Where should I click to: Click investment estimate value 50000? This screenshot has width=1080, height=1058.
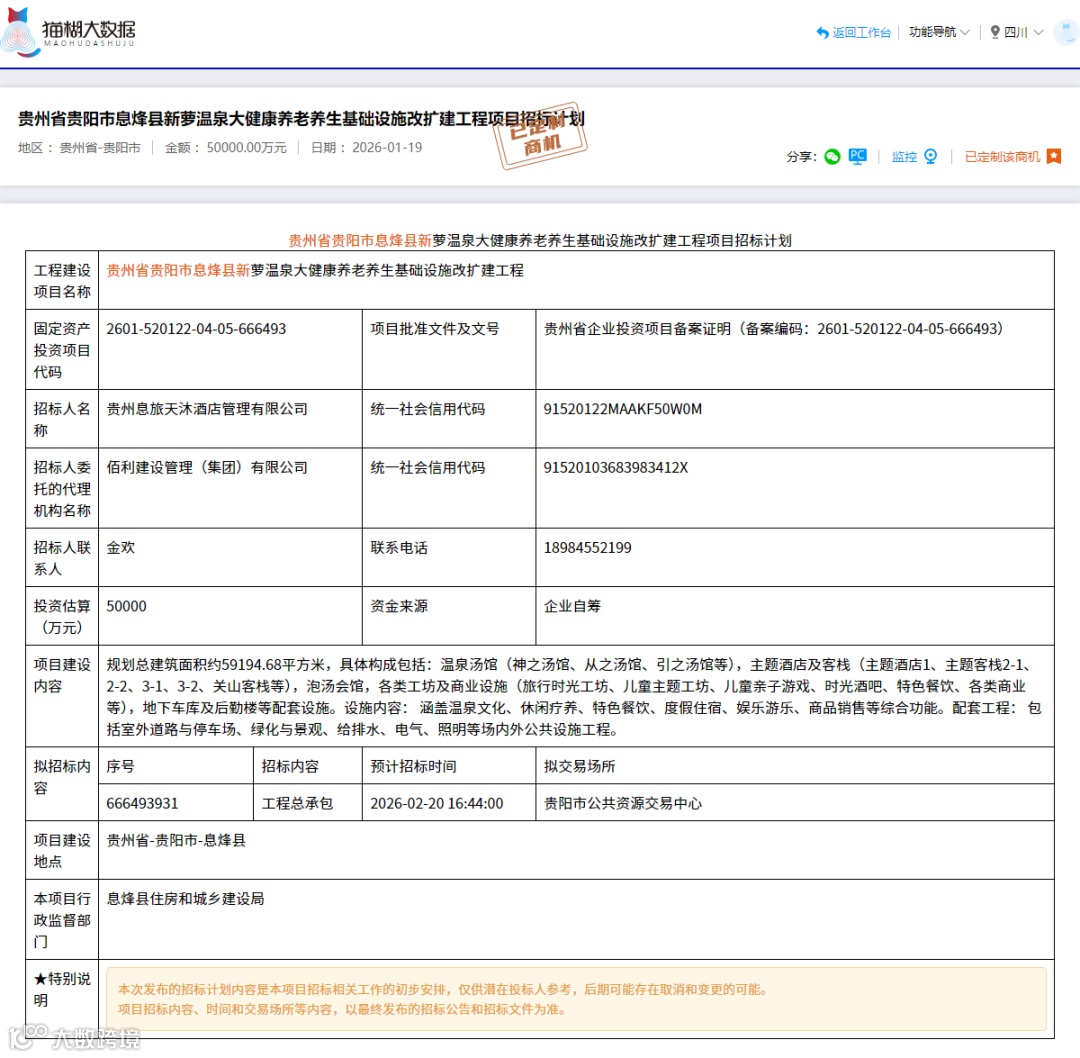(x=126, y=606)
